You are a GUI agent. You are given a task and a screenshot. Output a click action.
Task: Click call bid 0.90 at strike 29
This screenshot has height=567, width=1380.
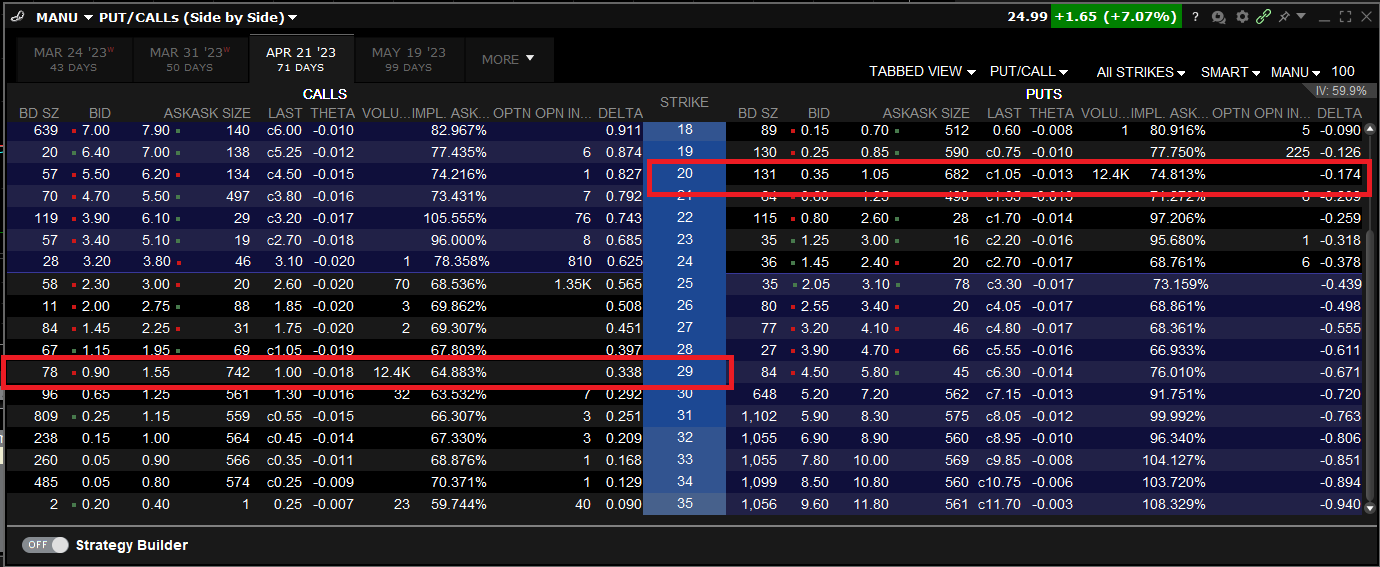[x=96, y=371]
